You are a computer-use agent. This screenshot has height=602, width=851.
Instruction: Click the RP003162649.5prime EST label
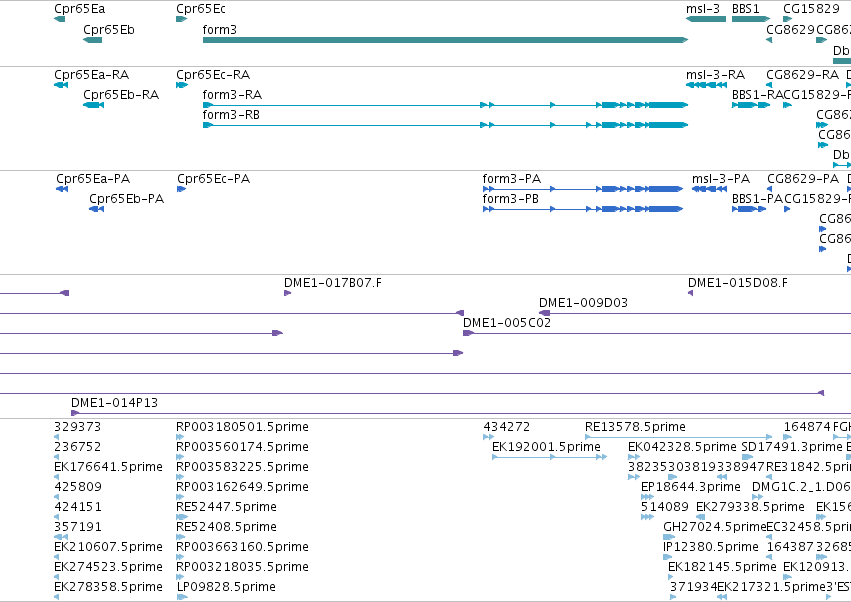point(243,487)
